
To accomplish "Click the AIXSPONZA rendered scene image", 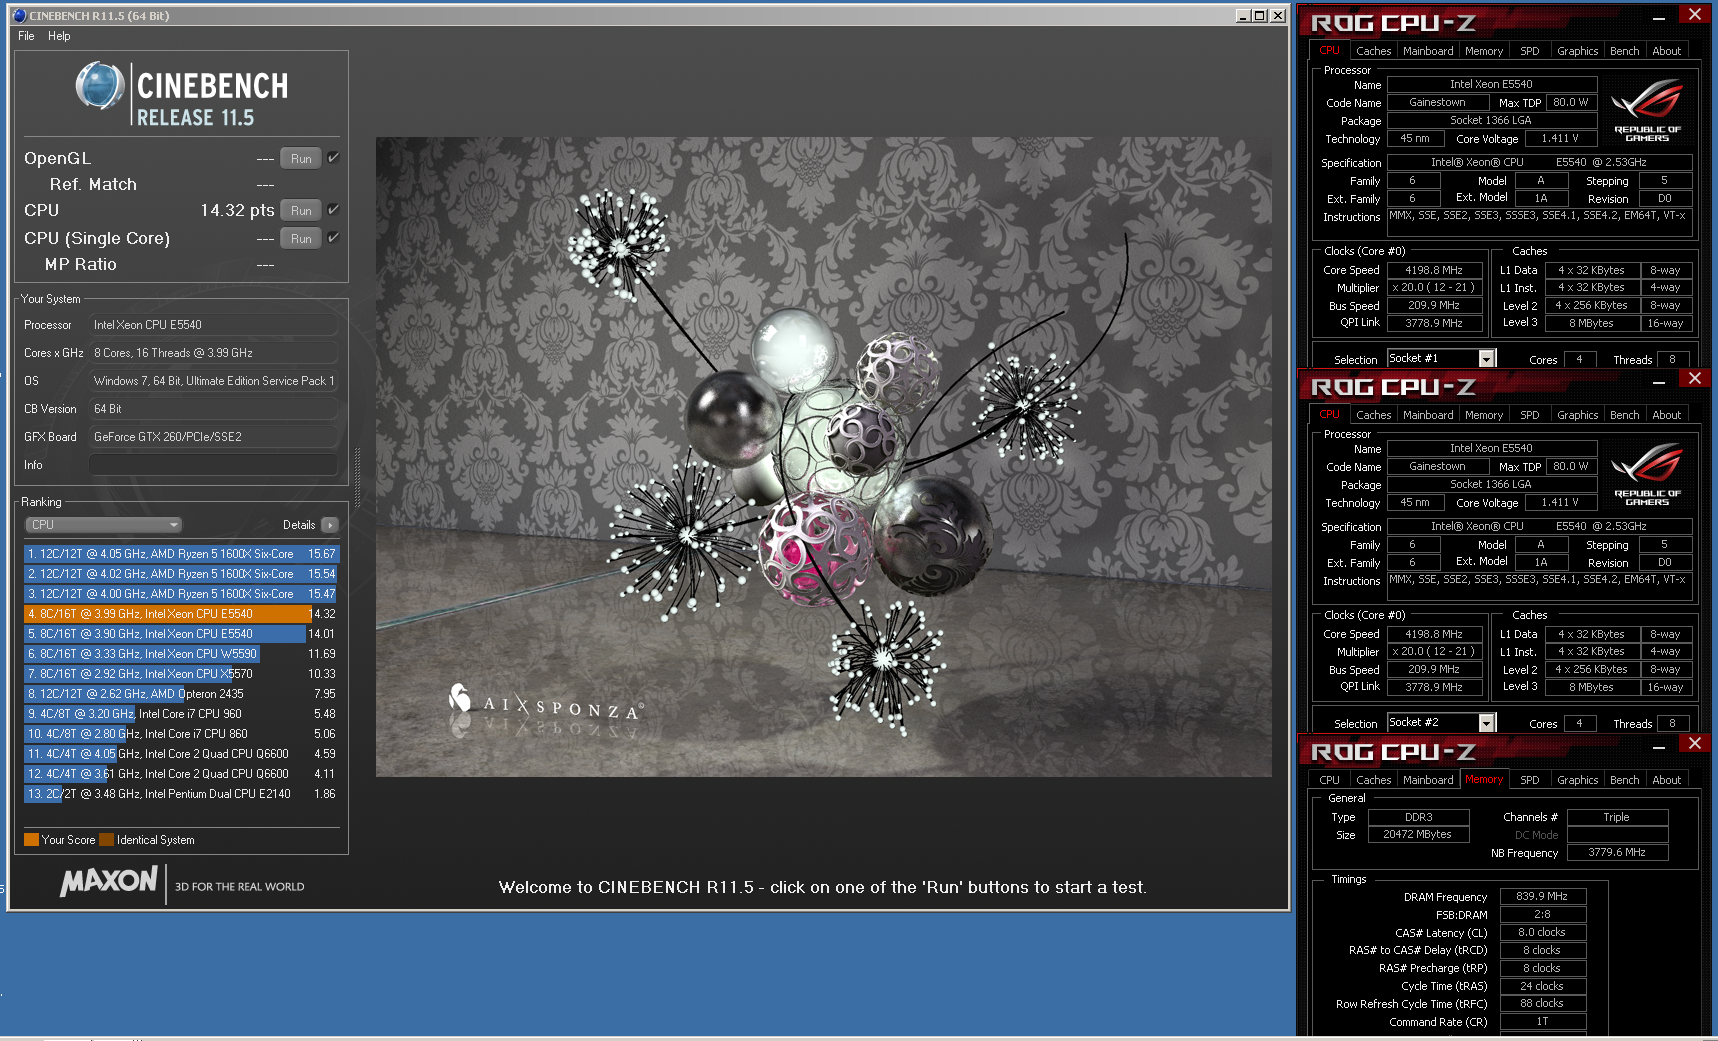I will (x=823, y=457).
